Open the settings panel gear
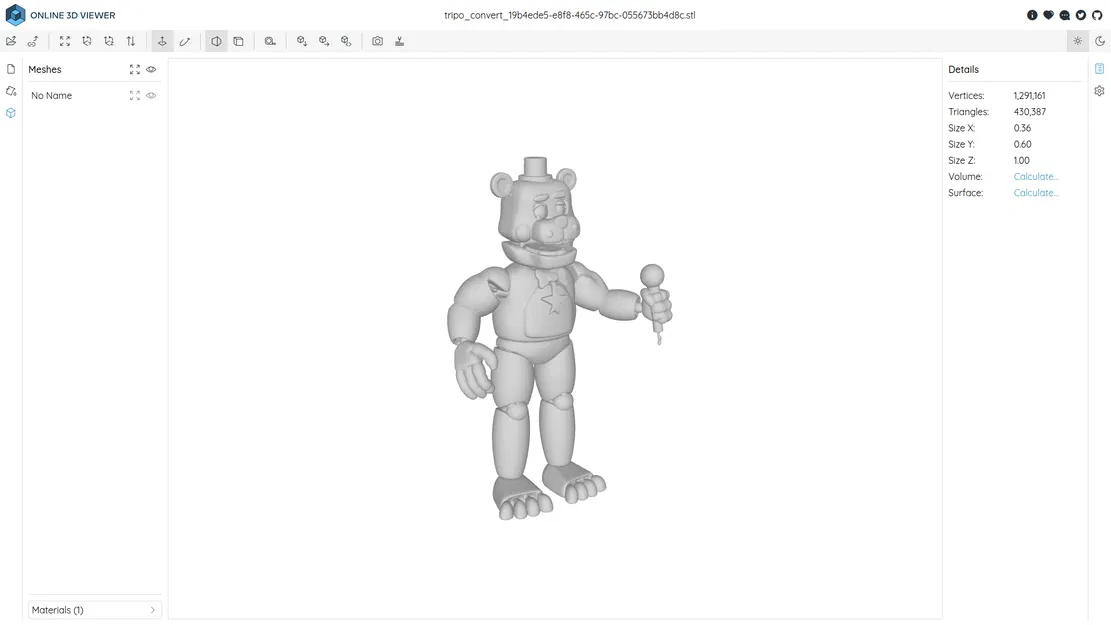The image size is (1111, 625). pyautogui.click(x=1099, y=90)
